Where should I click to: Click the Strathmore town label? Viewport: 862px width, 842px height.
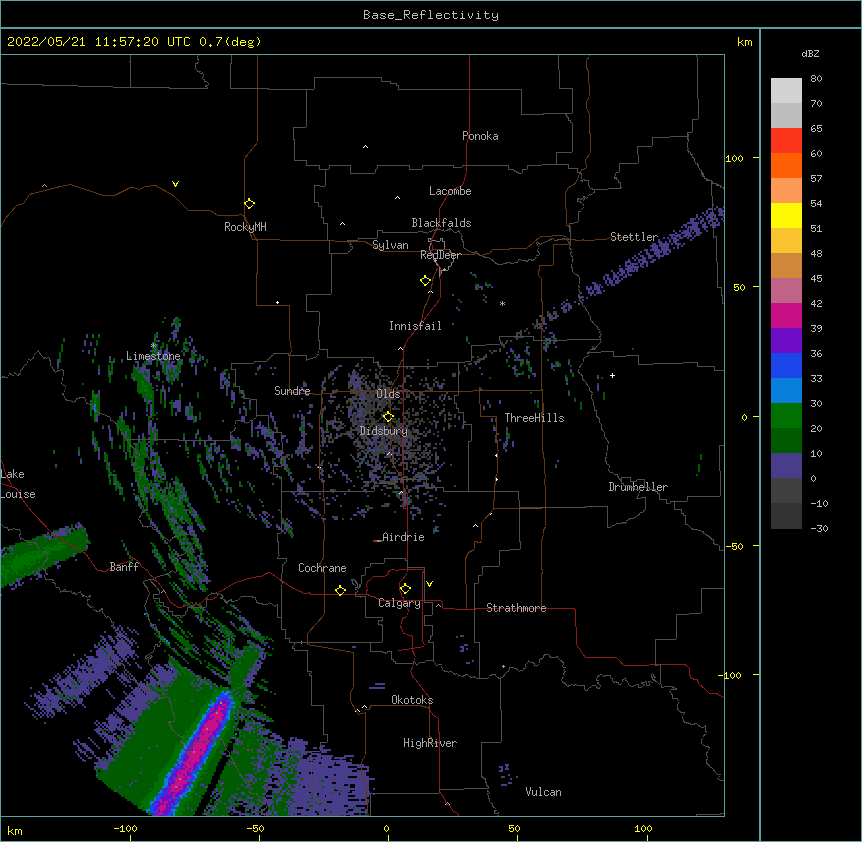click(x=516, y=608)
